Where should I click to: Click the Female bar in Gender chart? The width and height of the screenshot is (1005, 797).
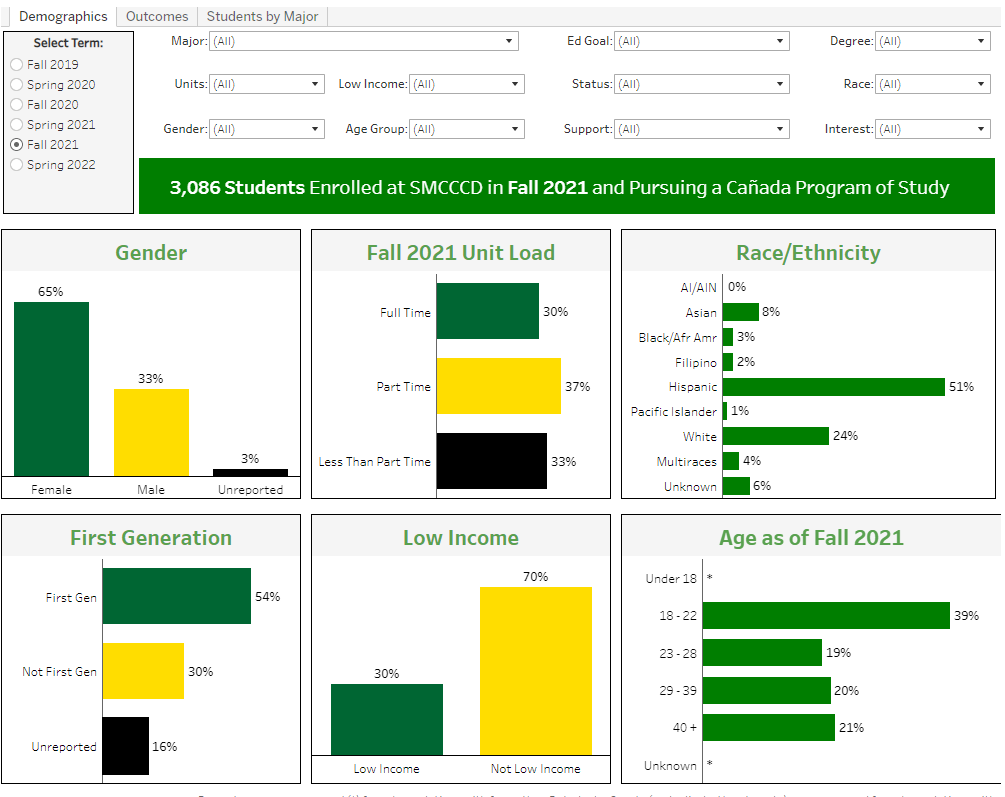(51, 389)
